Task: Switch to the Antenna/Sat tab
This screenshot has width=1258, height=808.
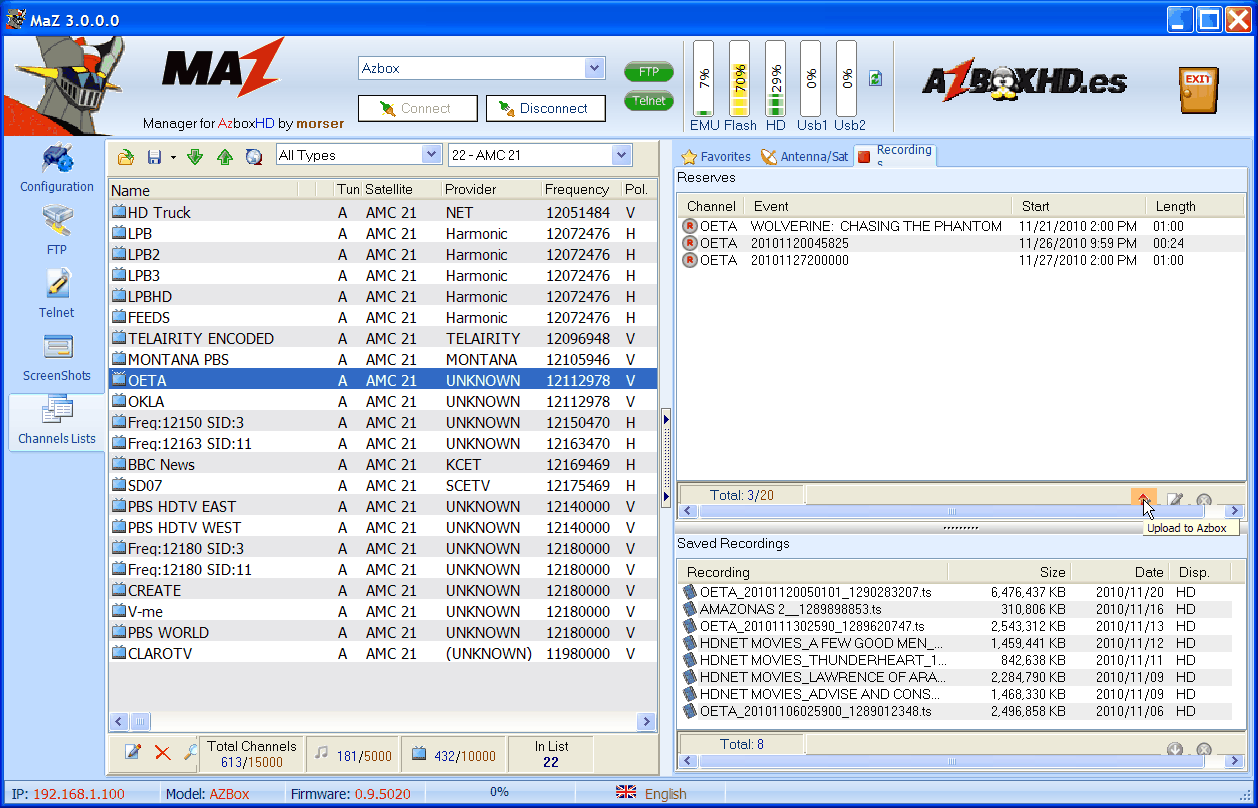Action: tap(805, 156)
